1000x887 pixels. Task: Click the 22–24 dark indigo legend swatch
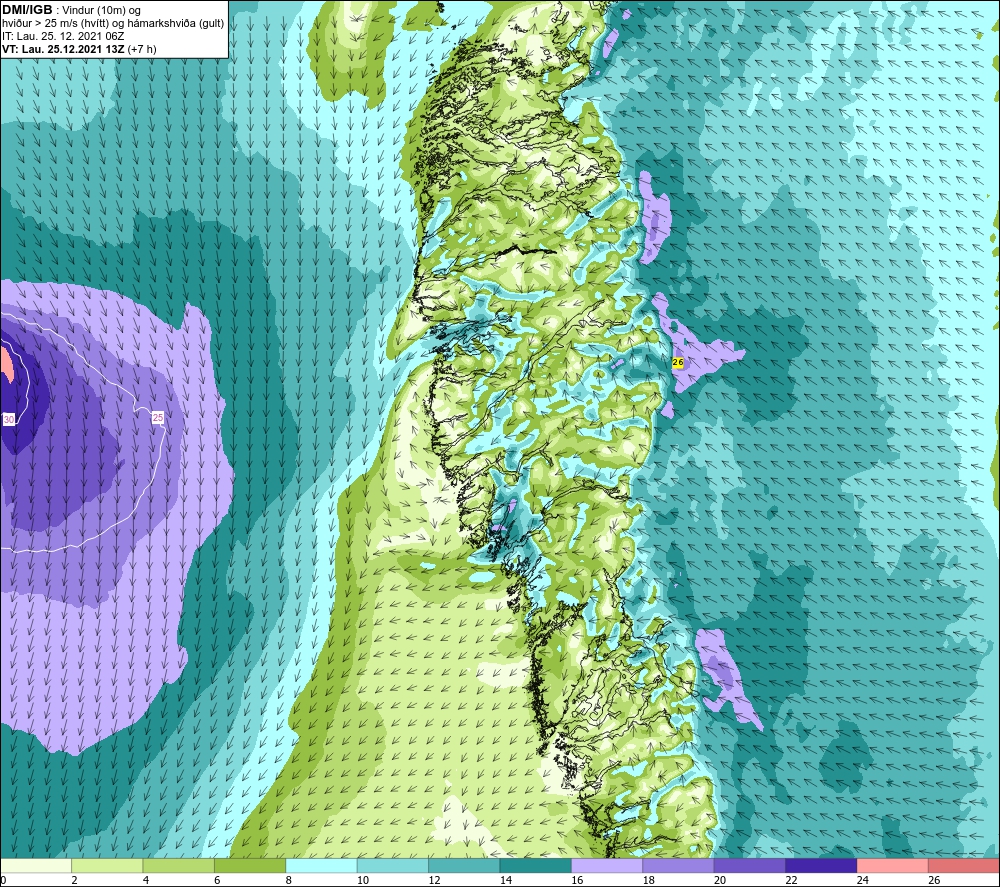pos(821,866)
